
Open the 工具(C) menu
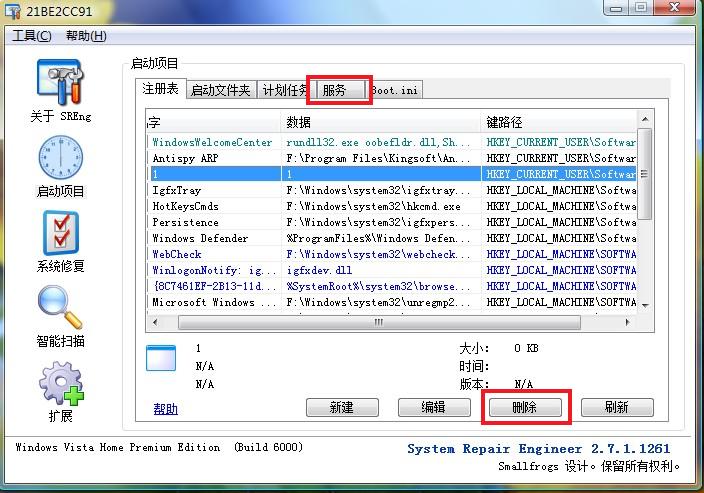[31, 35]
